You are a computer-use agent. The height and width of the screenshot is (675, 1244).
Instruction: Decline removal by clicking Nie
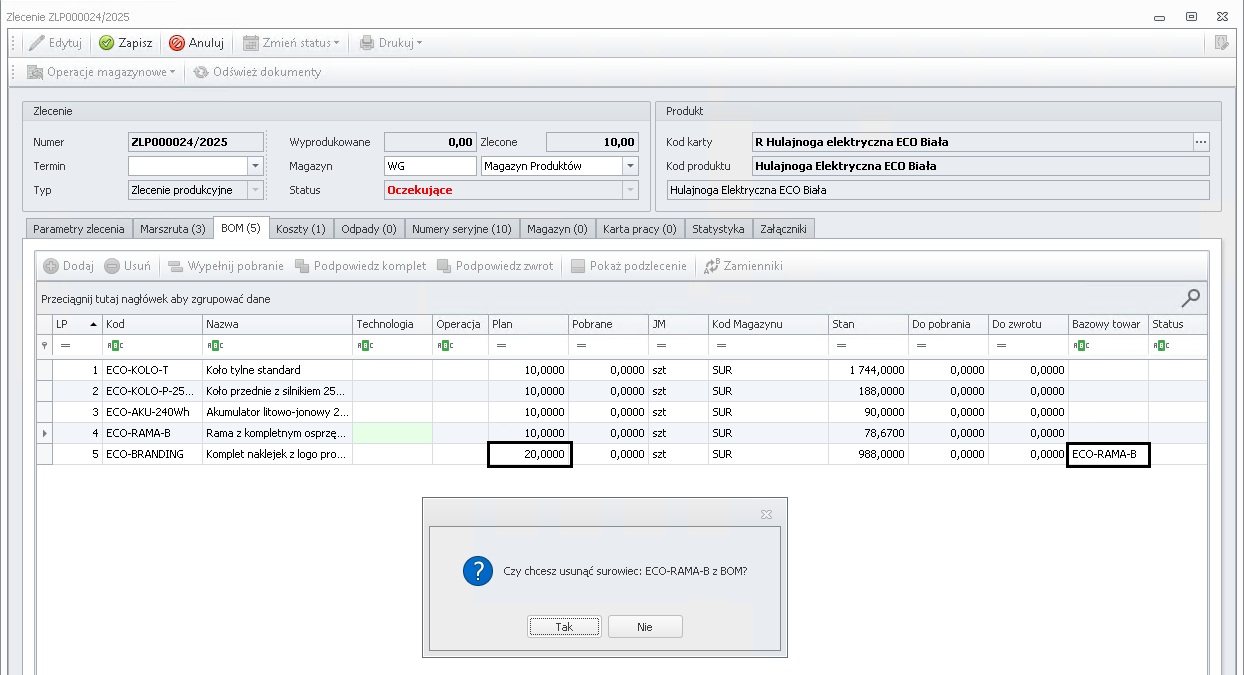point(645,627)
